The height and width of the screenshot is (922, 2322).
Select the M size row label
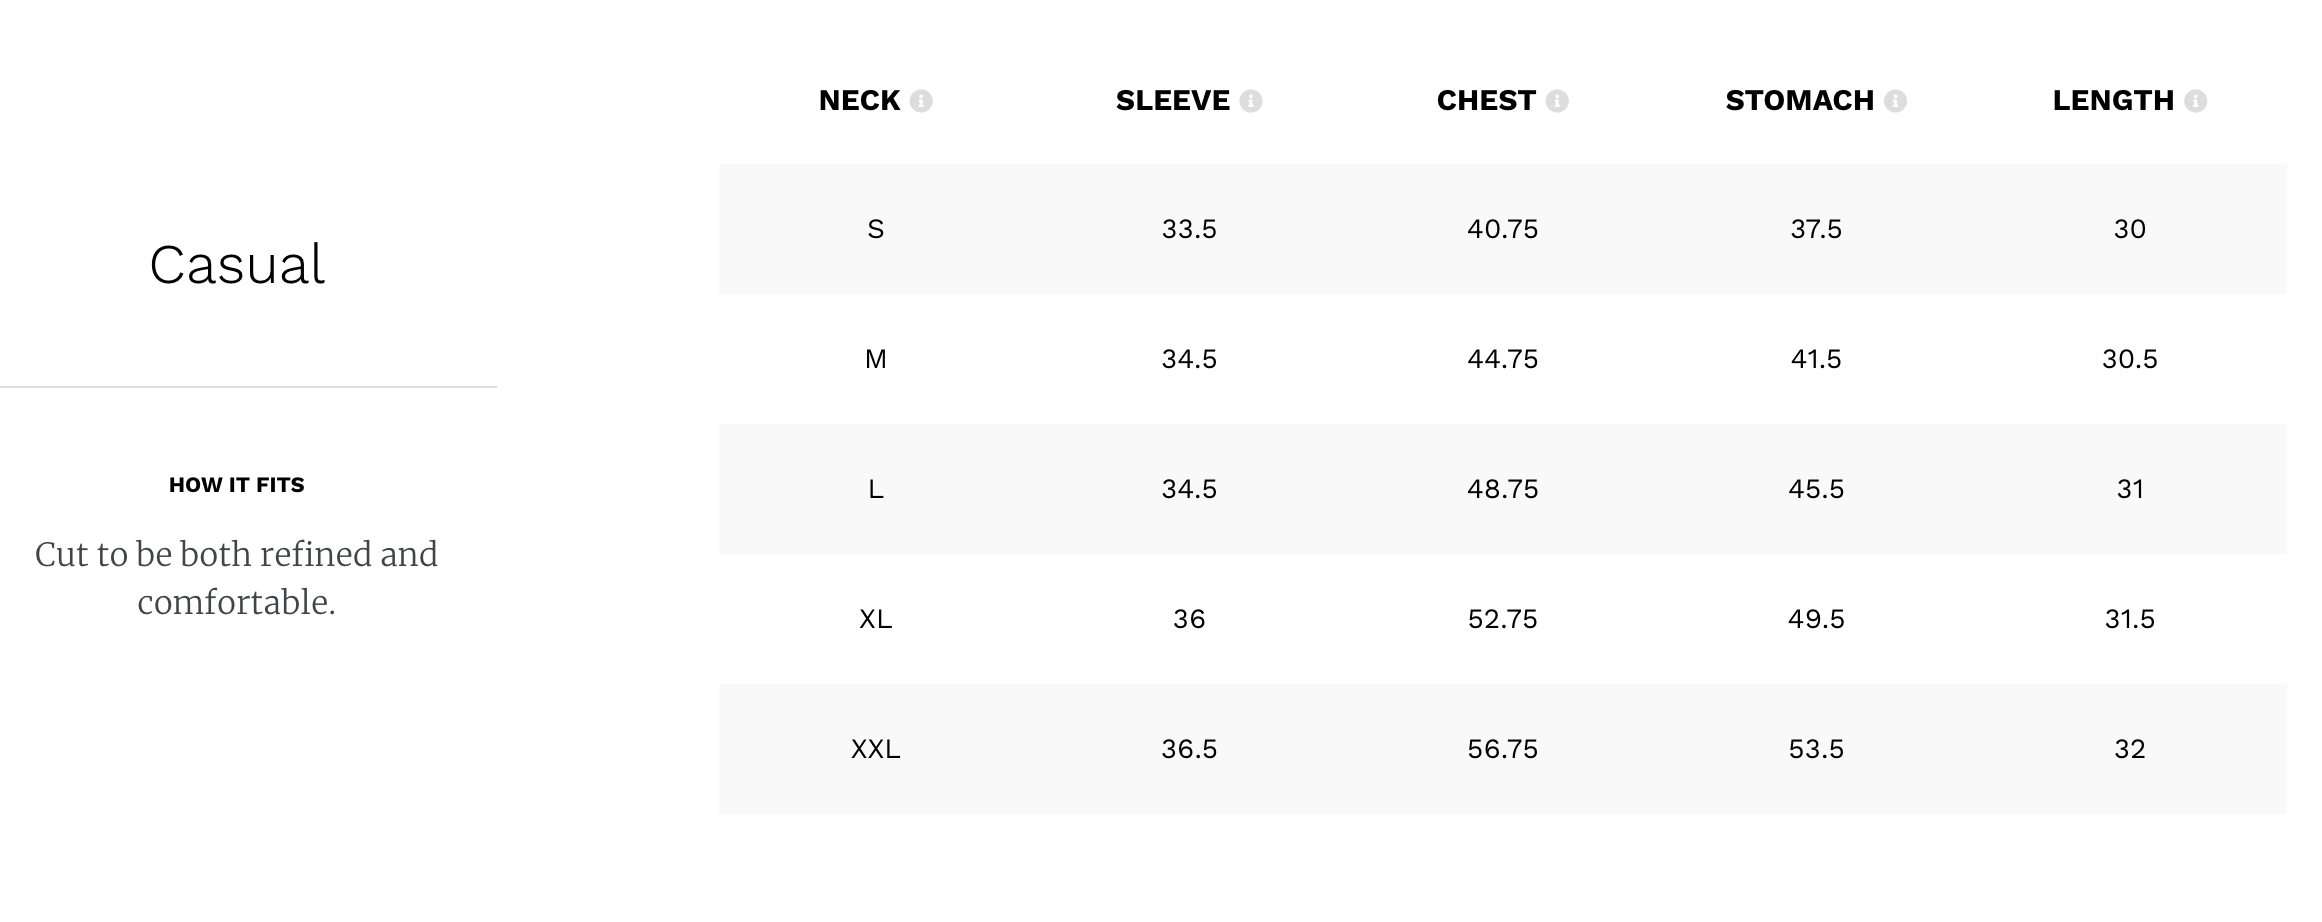875,360
